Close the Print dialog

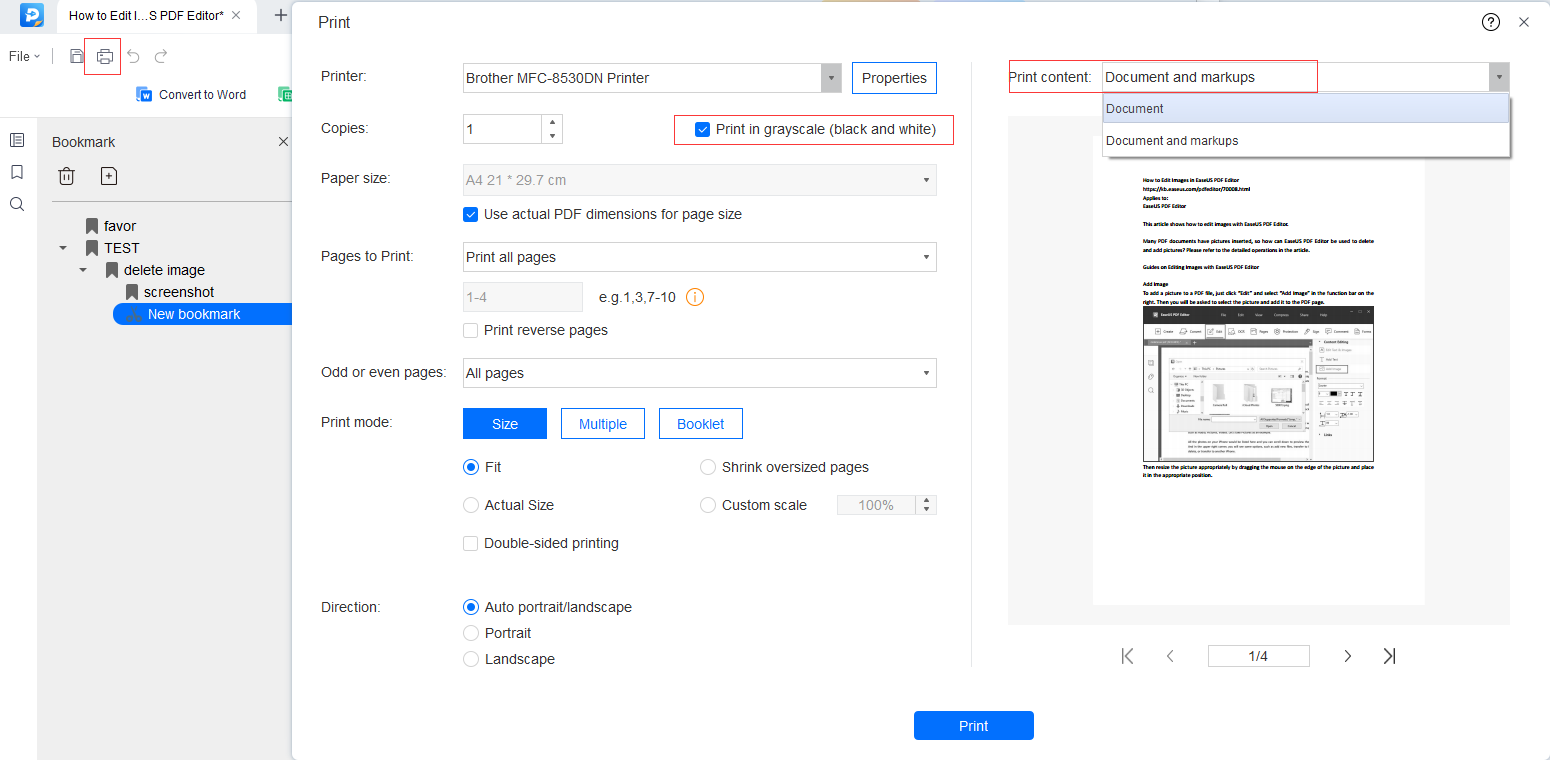1524,22
